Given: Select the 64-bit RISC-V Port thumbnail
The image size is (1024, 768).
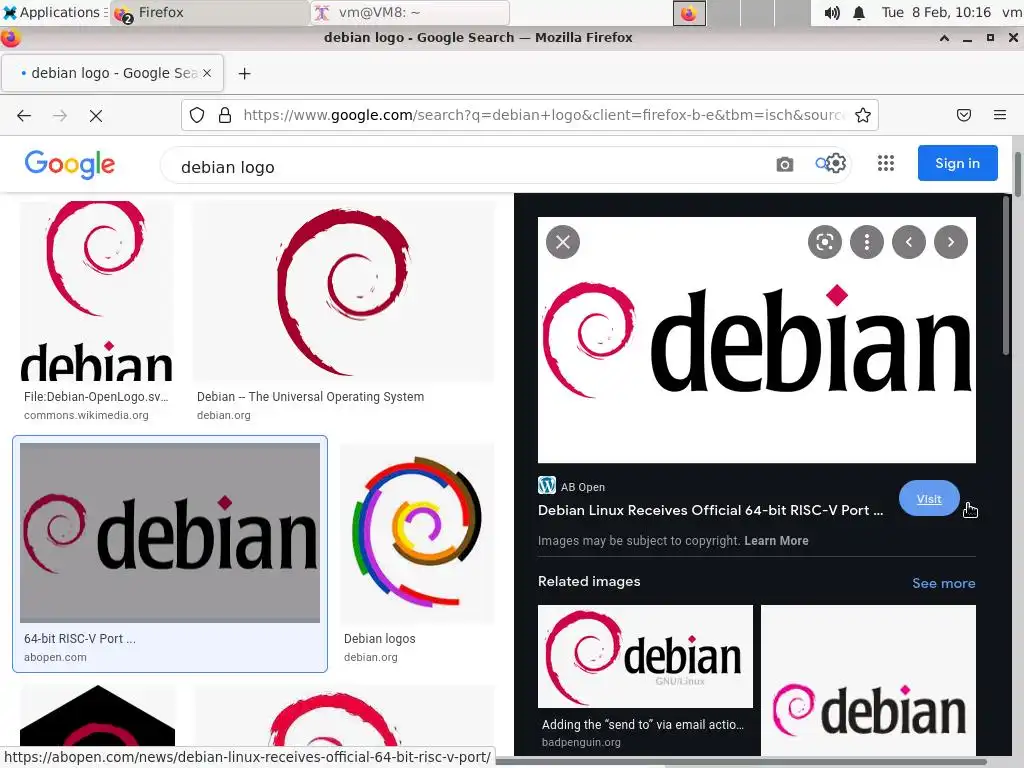Looking at the screenshot, I should point(170,533).
